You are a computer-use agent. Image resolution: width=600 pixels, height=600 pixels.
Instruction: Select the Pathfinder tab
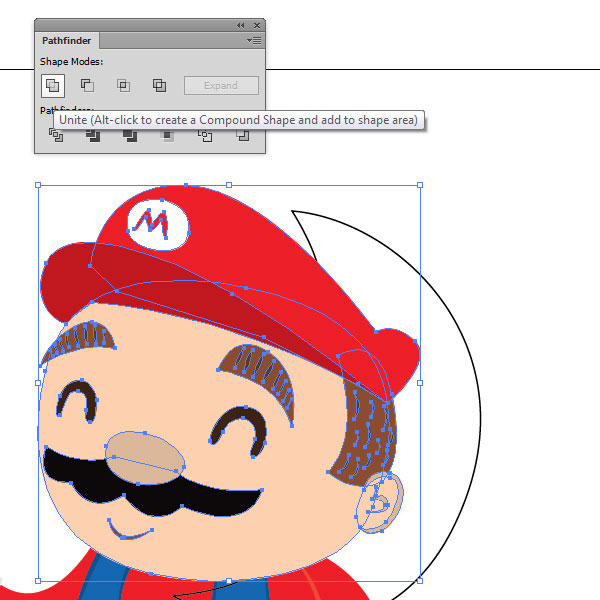tap(66, 41)
